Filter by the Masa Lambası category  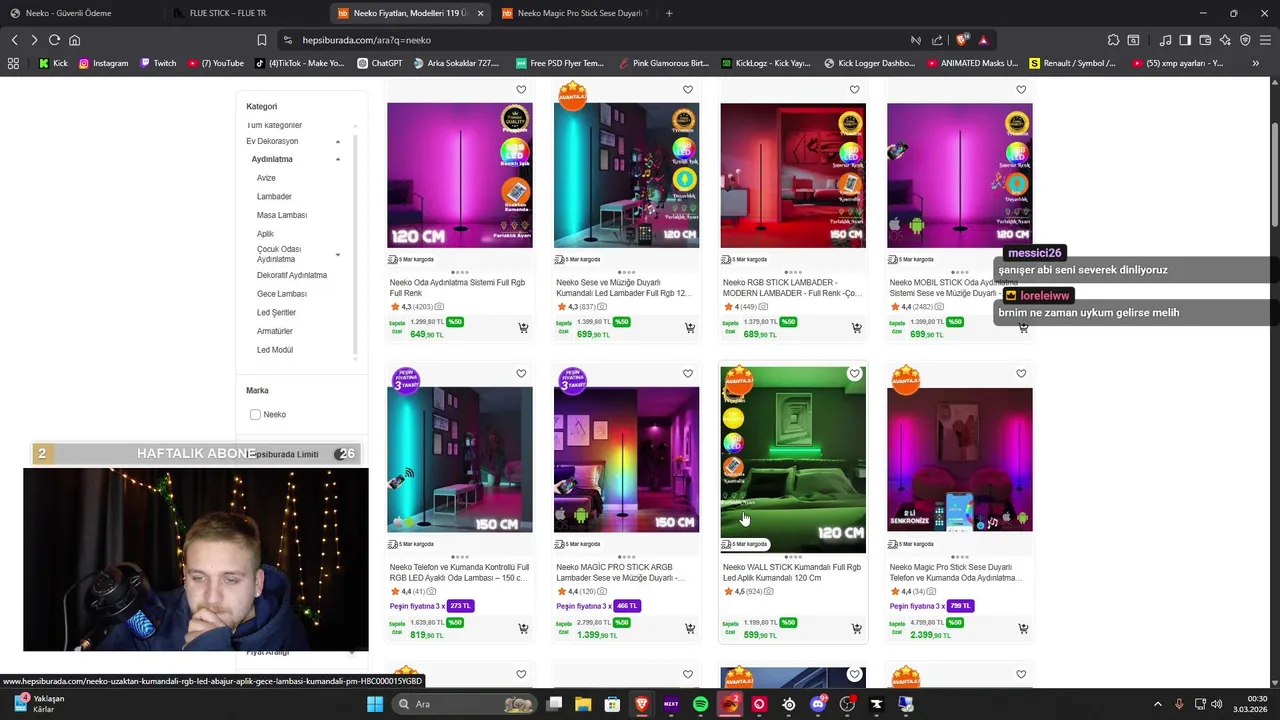click(x=282, y=215)
